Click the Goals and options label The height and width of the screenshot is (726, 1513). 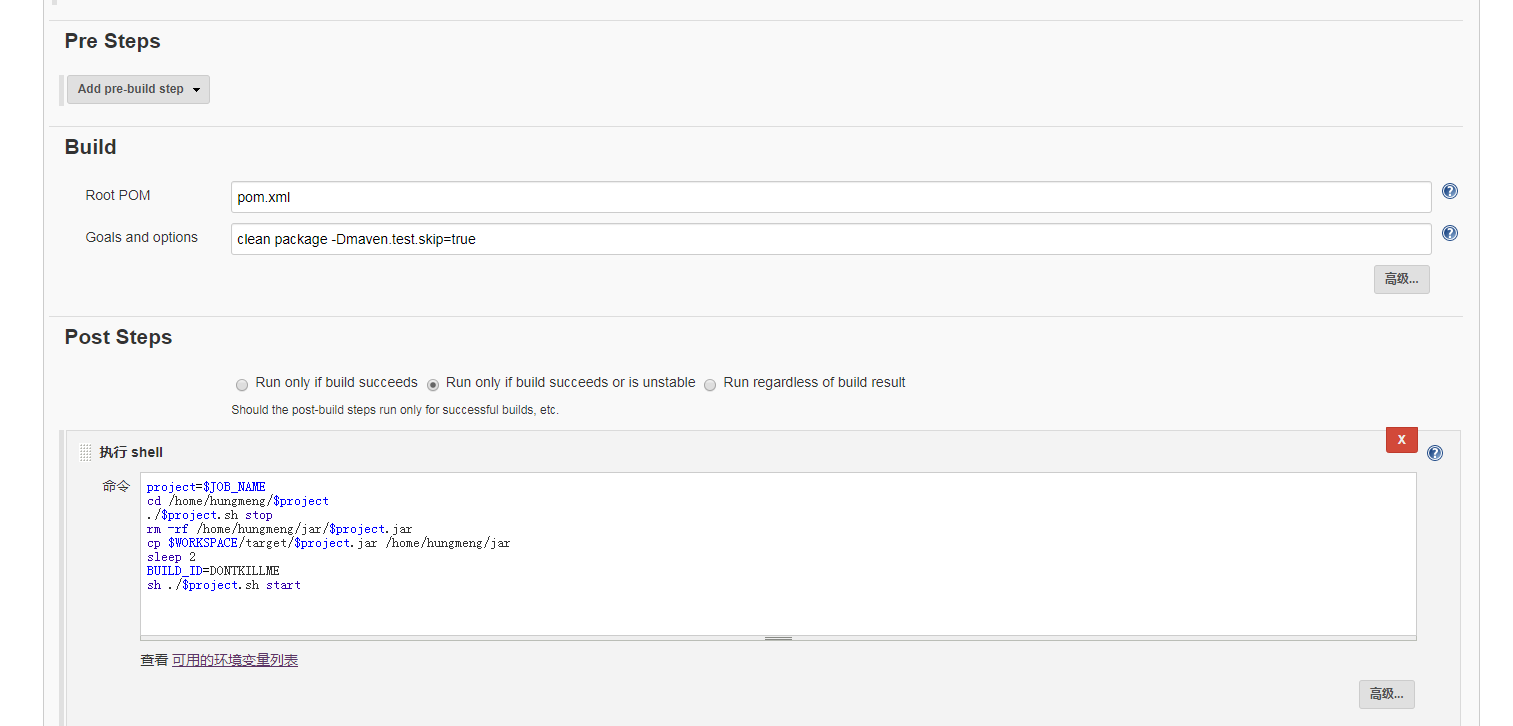click(142, 237)
